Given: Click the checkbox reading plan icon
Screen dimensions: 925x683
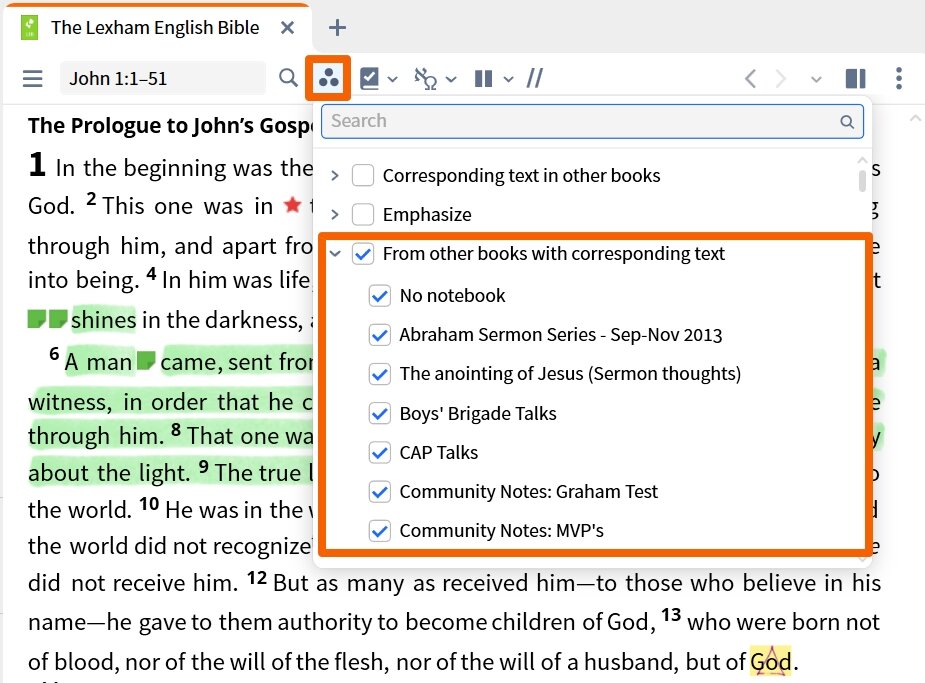Looking at the screenshot, I should pyautogui.click(x=369, y=78).
